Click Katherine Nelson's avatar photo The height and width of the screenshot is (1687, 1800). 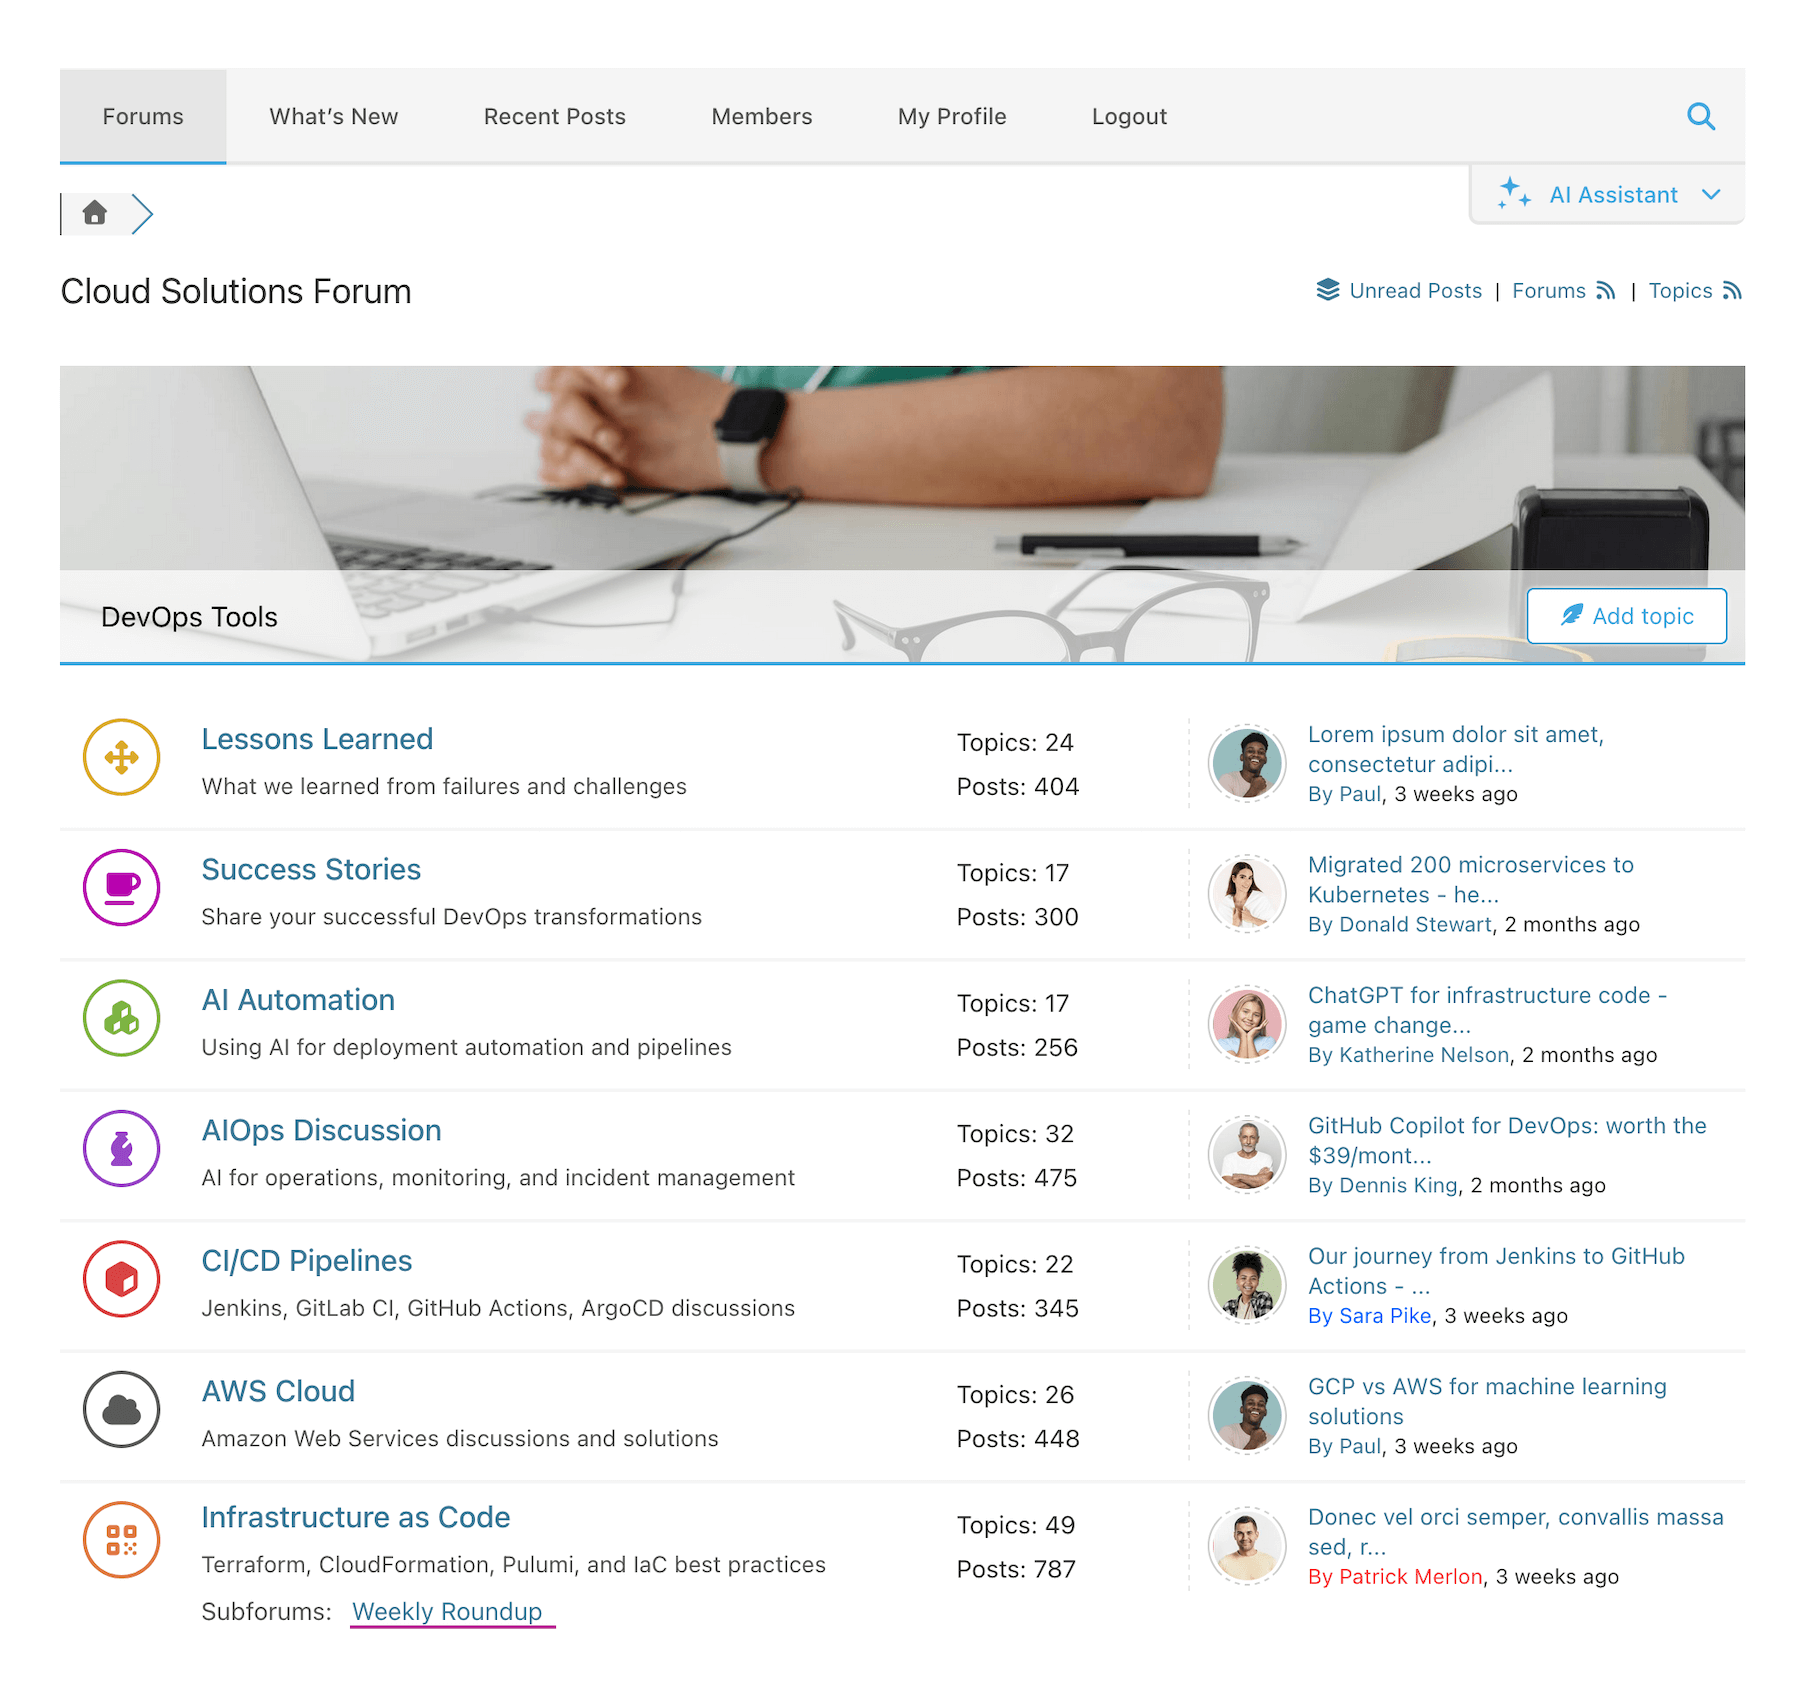pos(1246,1023)
